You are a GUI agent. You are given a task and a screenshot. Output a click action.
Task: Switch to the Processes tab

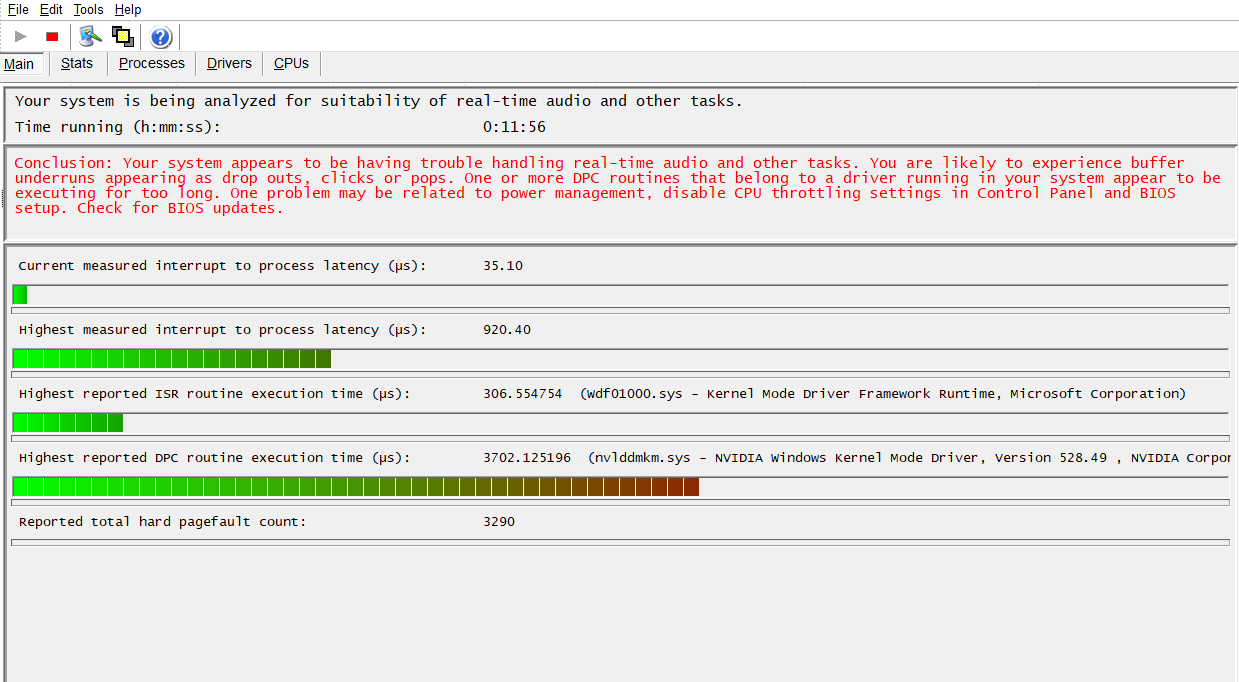[x=152, y=63]
